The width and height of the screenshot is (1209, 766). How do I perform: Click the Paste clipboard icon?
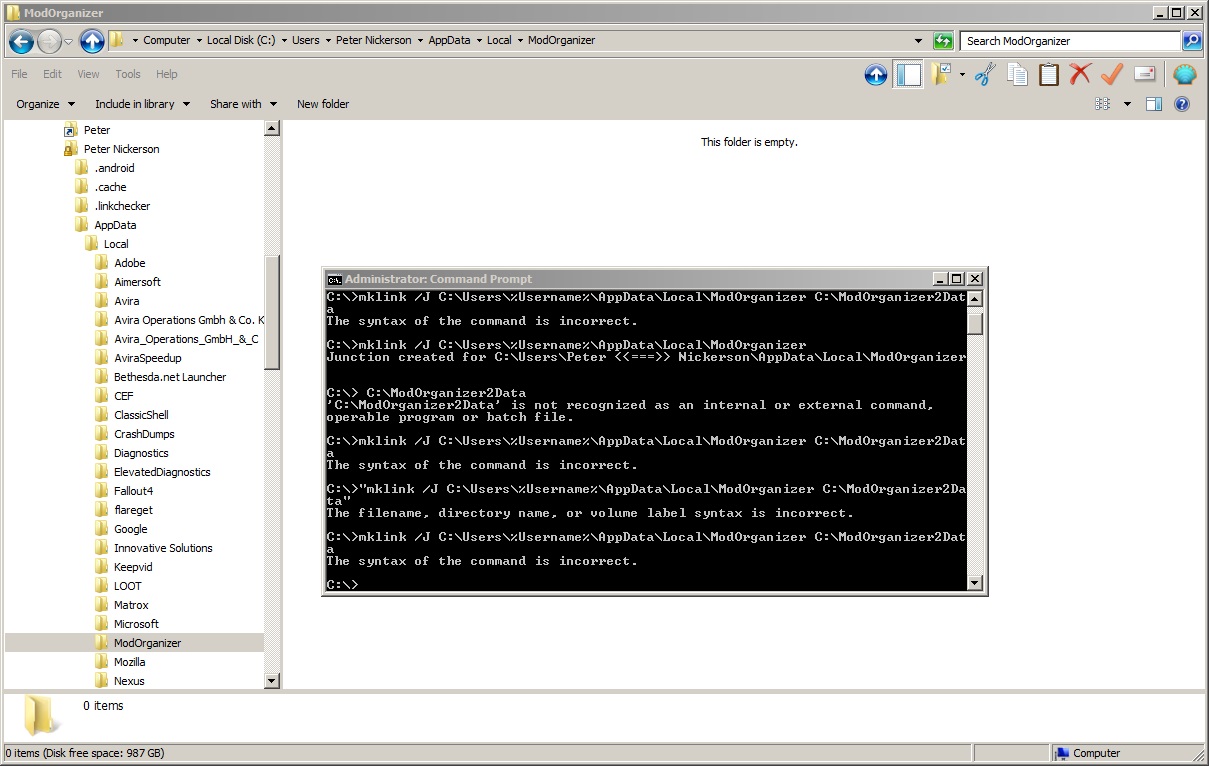pos(1048,75)
